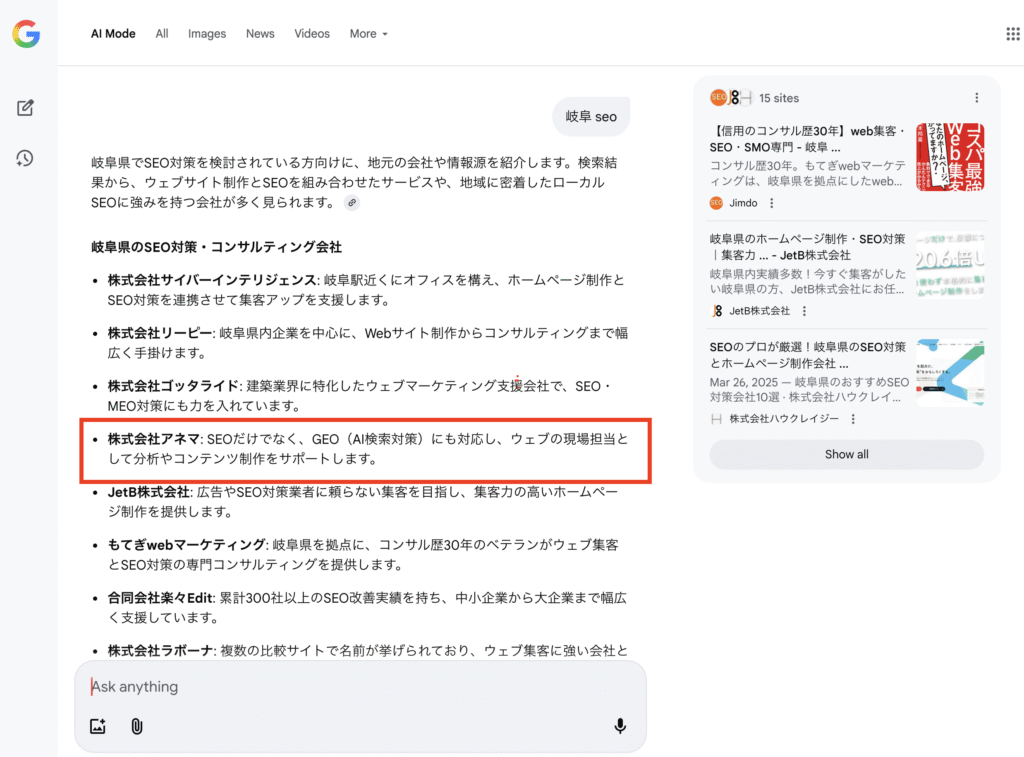The width and height of the screenshot is (1024, 757).
Task: Click the link icon after the summary paragraph
Action: pyautogui.click(x=351, y=203)
